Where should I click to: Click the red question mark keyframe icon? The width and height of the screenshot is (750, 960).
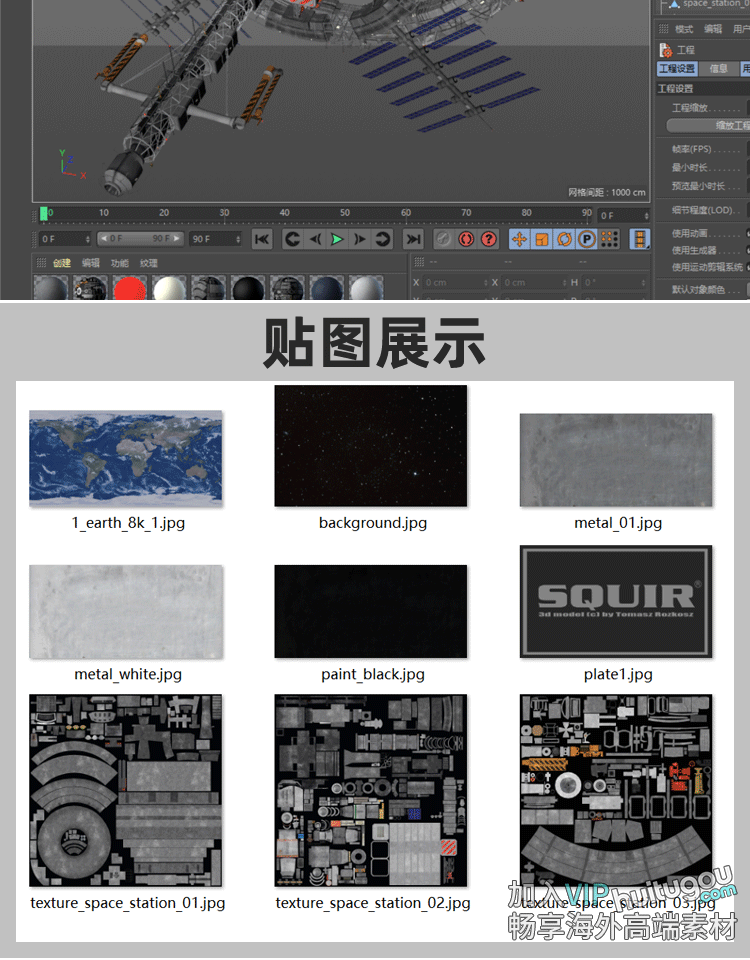pos(489,239)
